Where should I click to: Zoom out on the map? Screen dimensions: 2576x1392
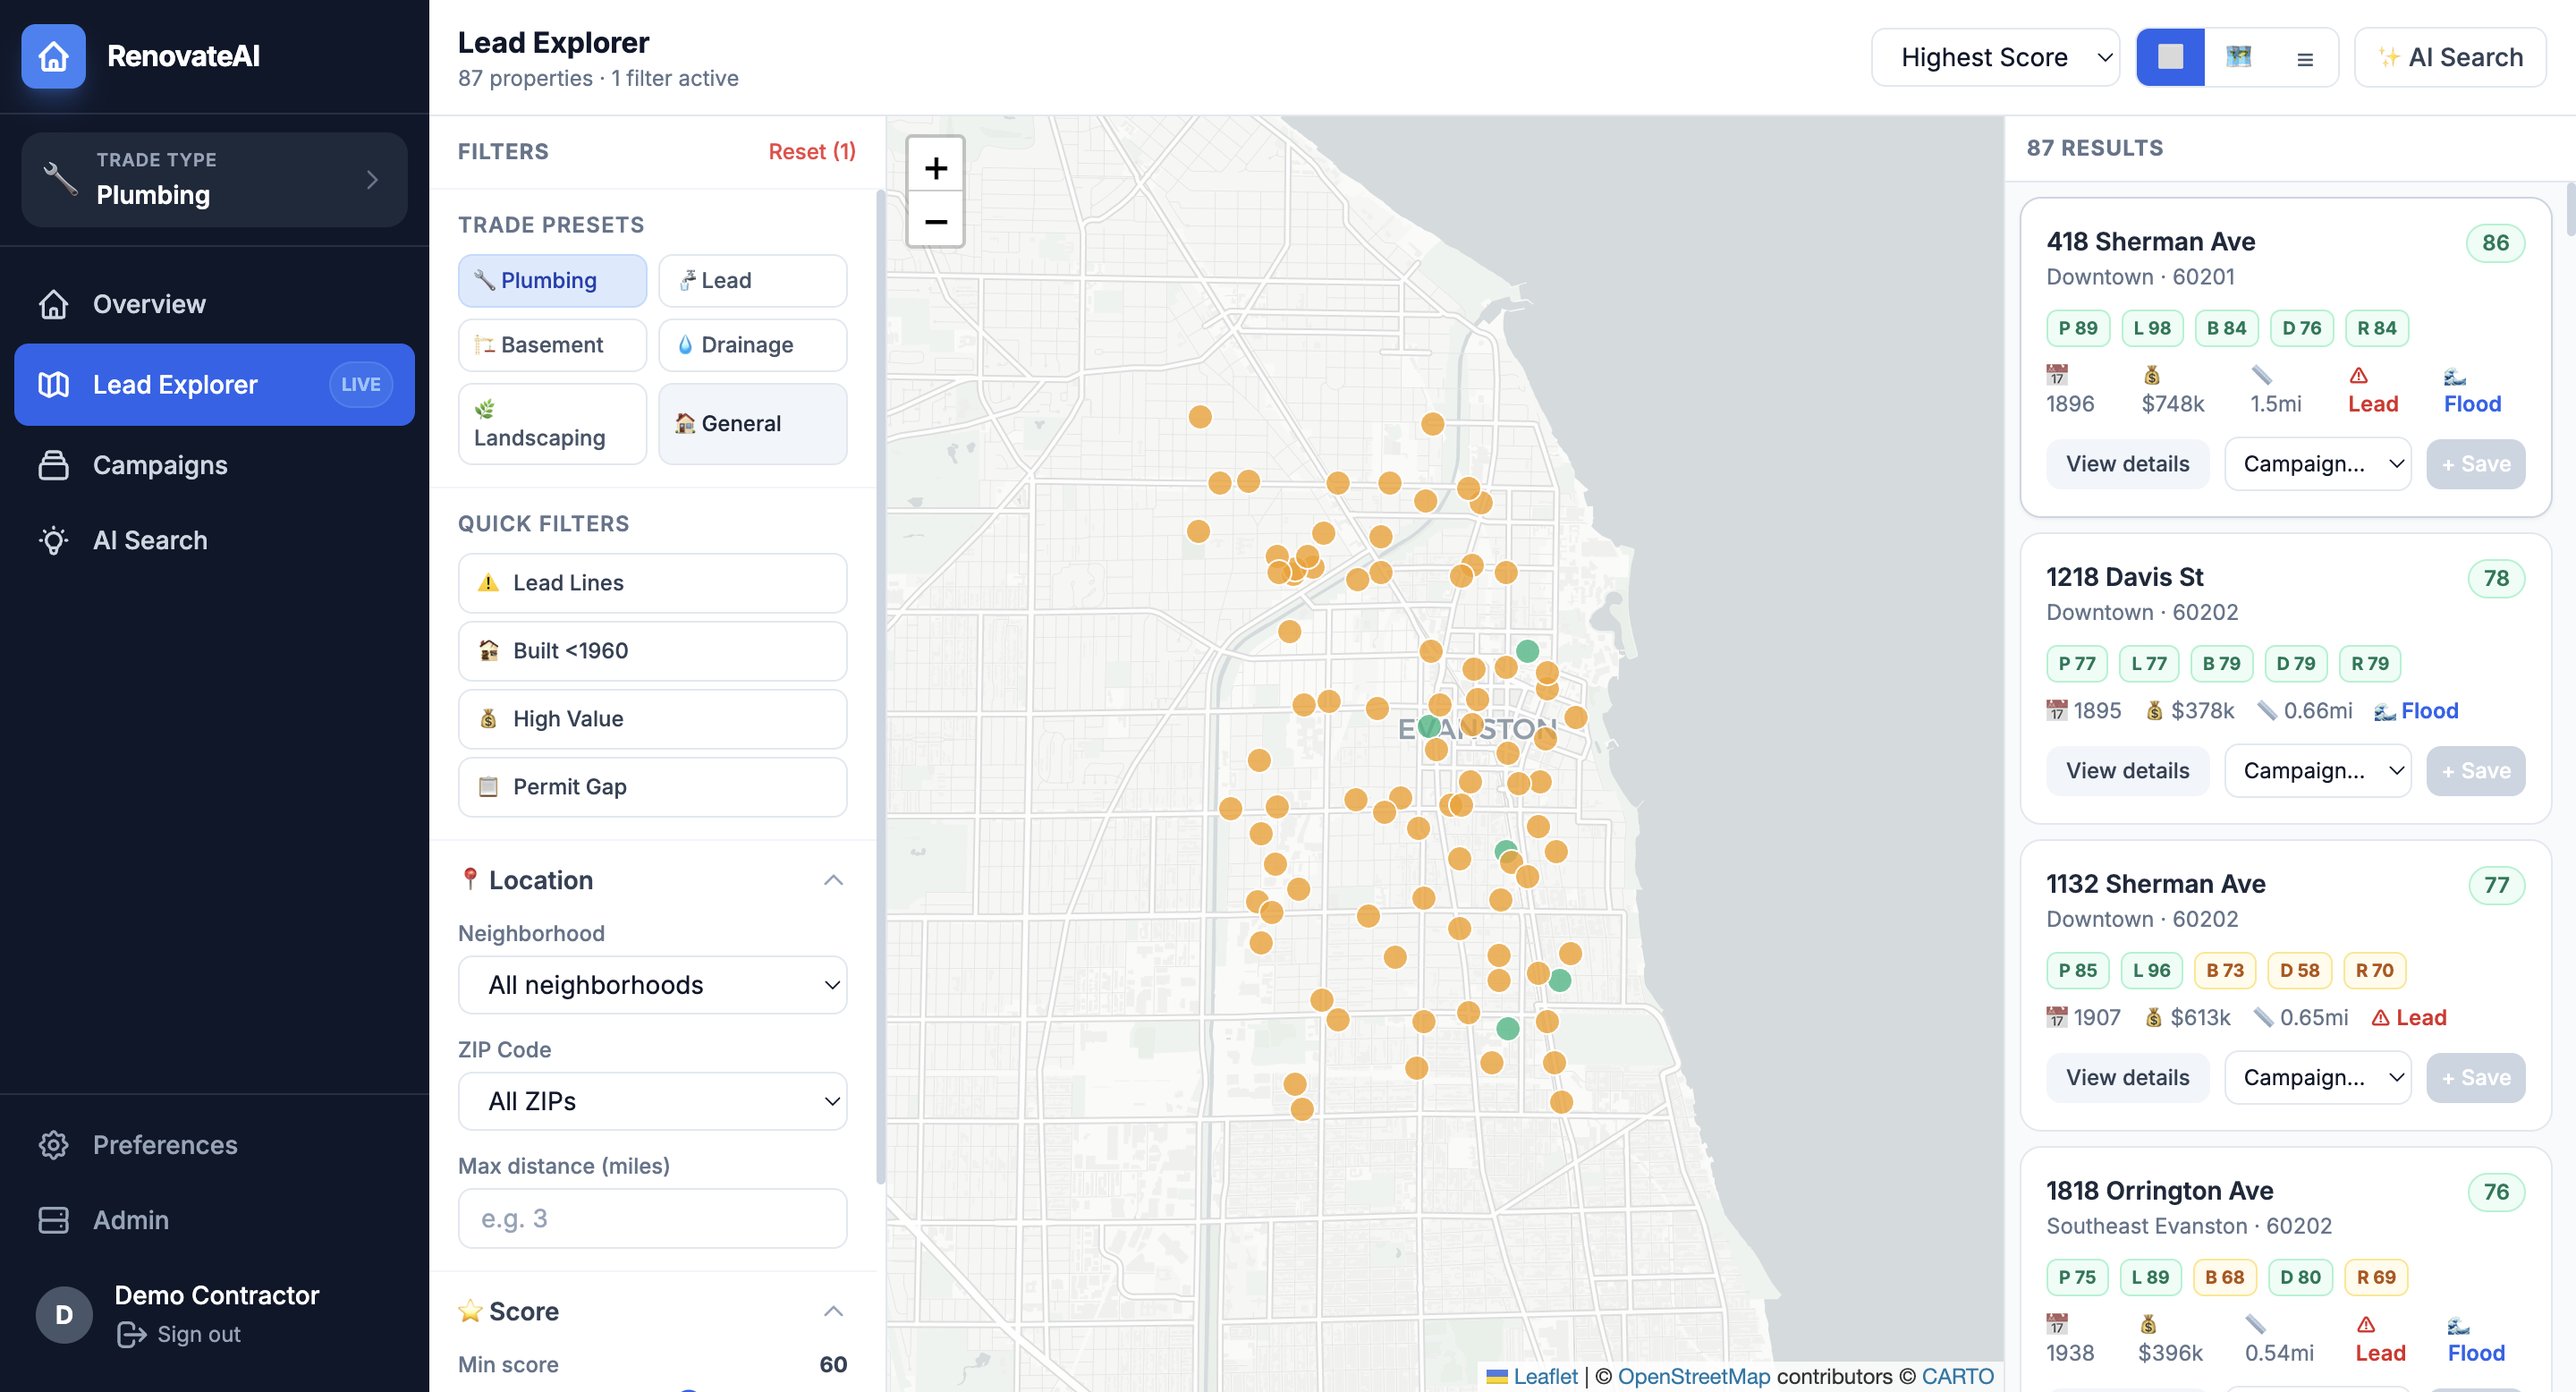(x=935, y=221)
